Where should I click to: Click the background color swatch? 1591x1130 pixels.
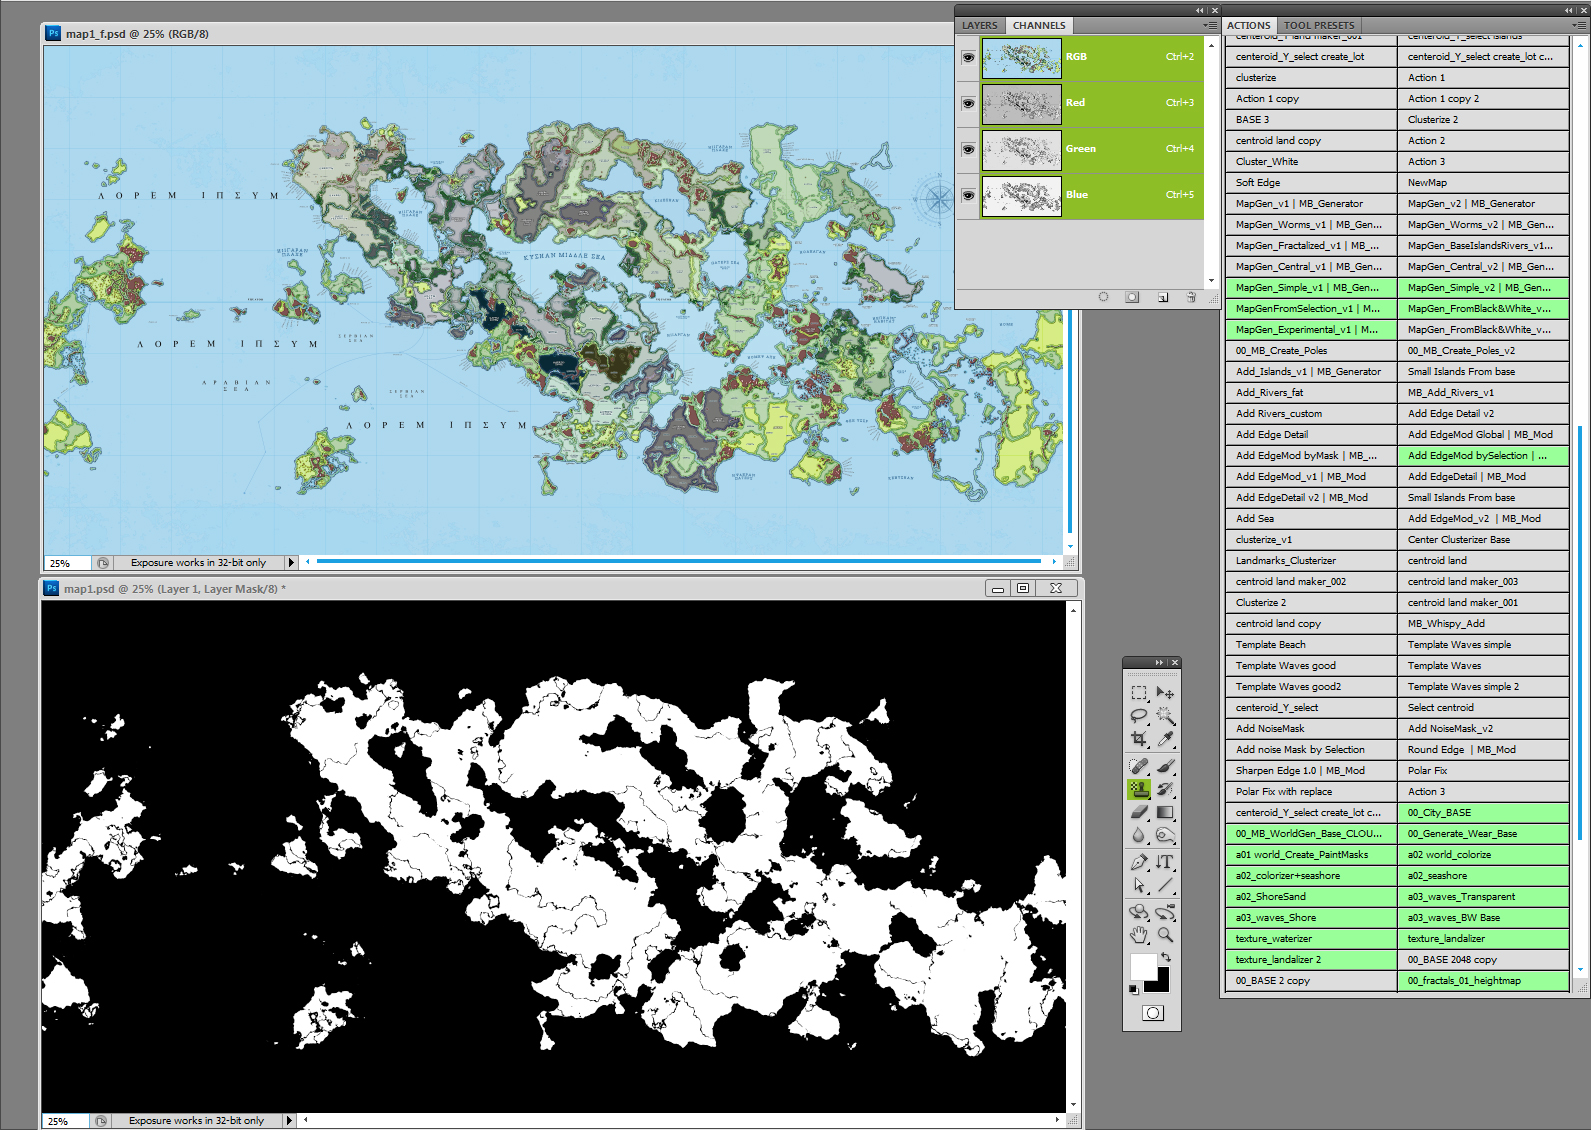(1161, 983)
